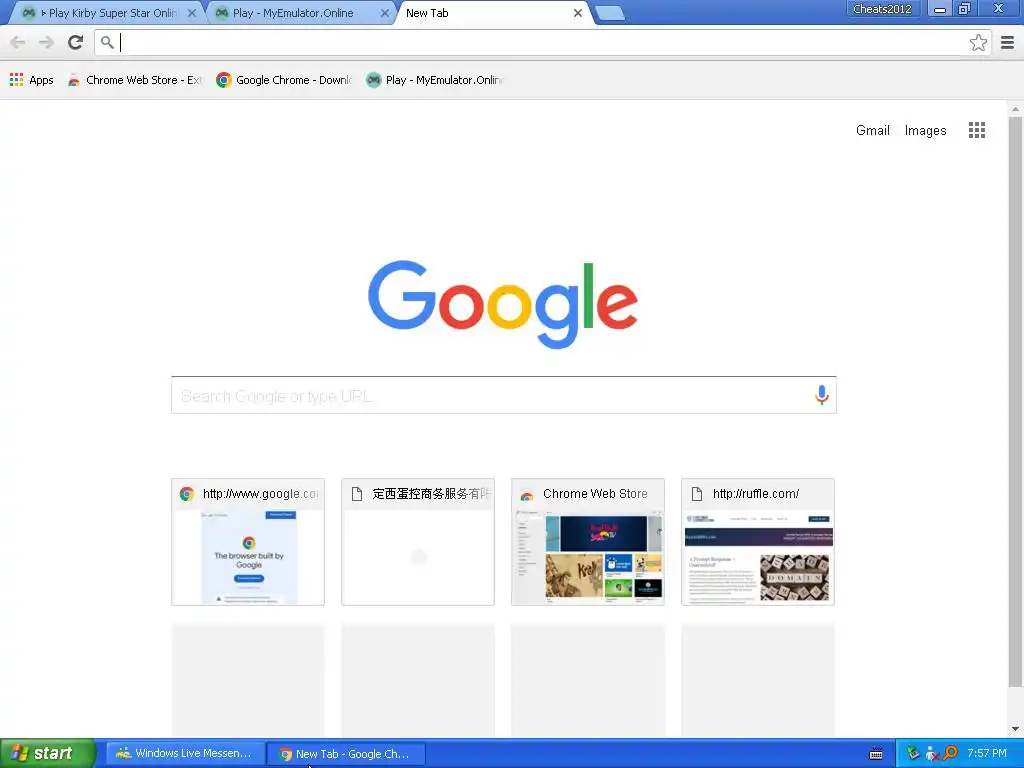1024x768 pixels.
Task: Open Images link
Action: click(x=925, y=130)
